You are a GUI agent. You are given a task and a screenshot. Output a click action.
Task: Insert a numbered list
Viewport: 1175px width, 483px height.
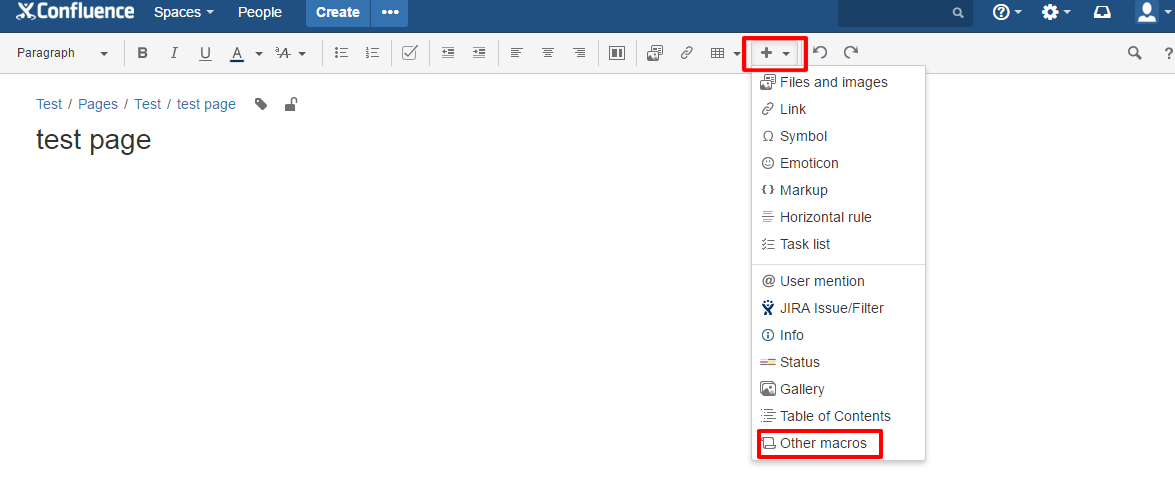click(x=372, y=53)
